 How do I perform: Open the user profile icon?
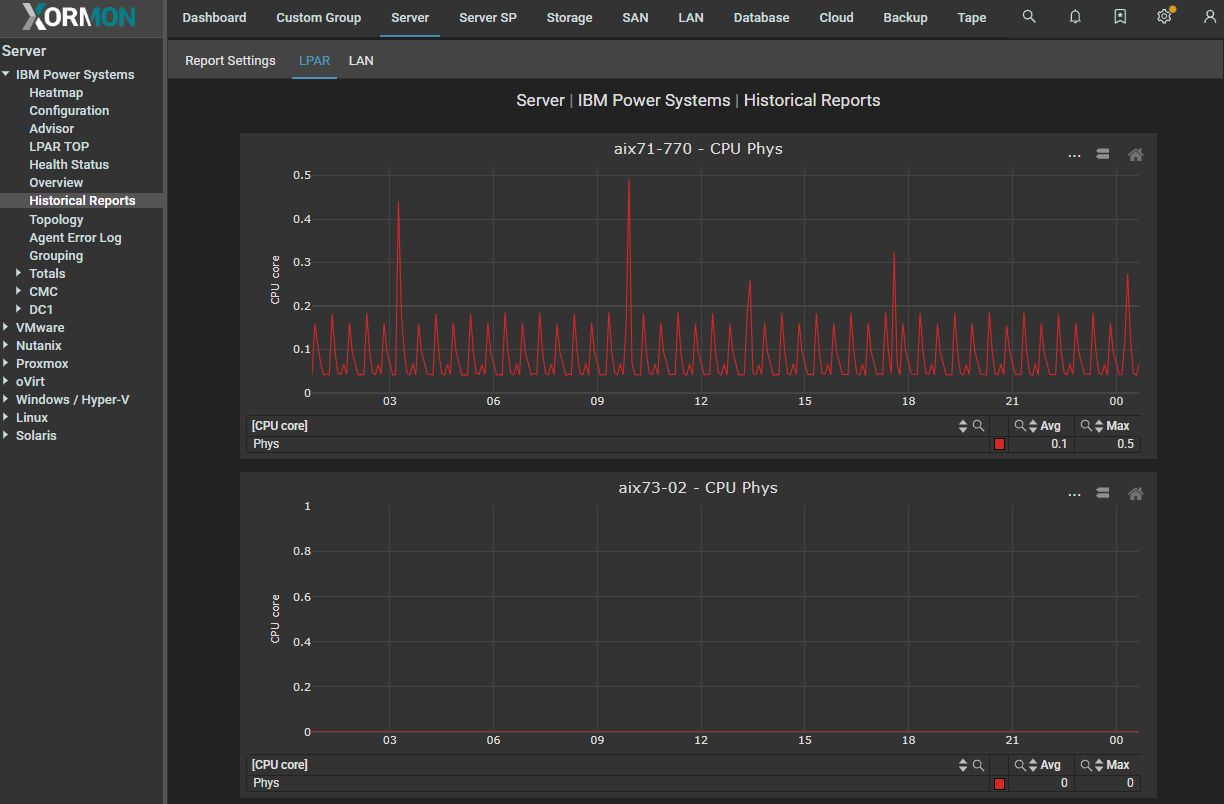click(1209, 17)
